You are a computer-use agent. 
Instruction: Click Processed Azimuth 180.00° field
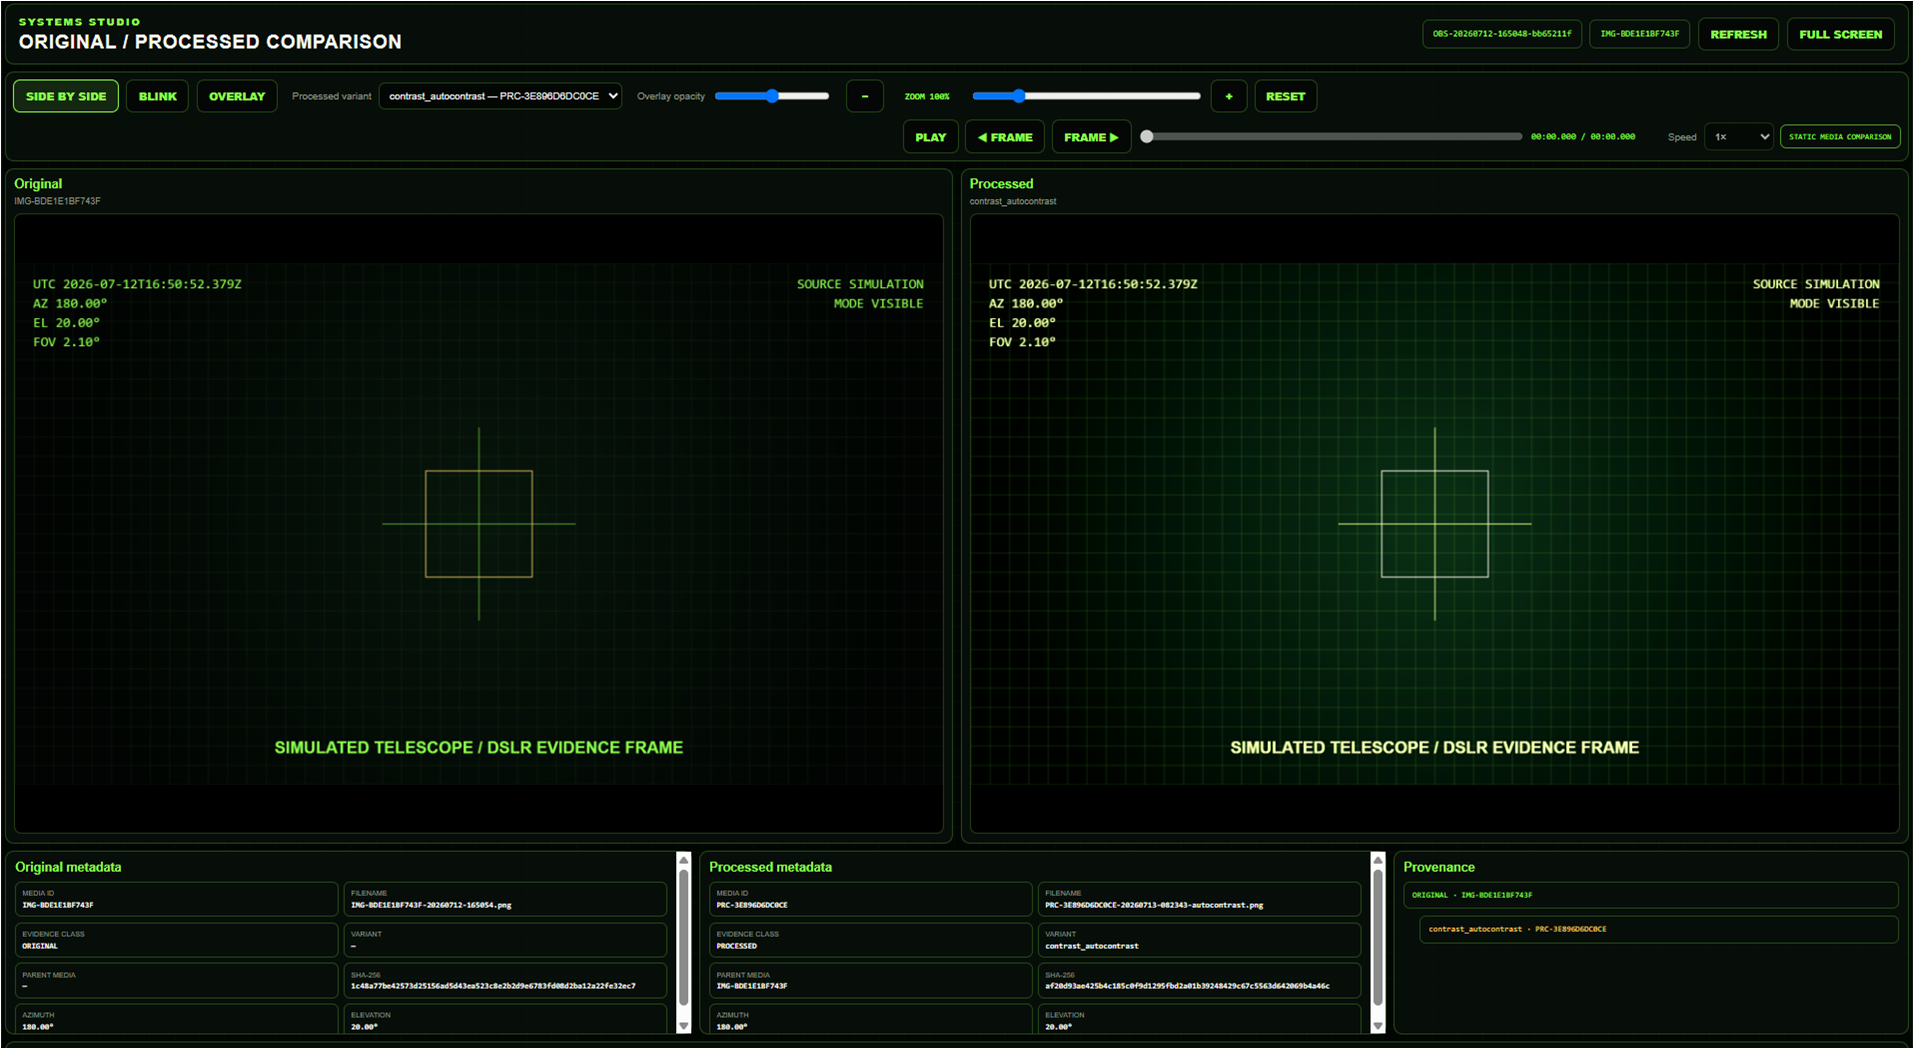pyautogui.click(x=870, y=1019)
